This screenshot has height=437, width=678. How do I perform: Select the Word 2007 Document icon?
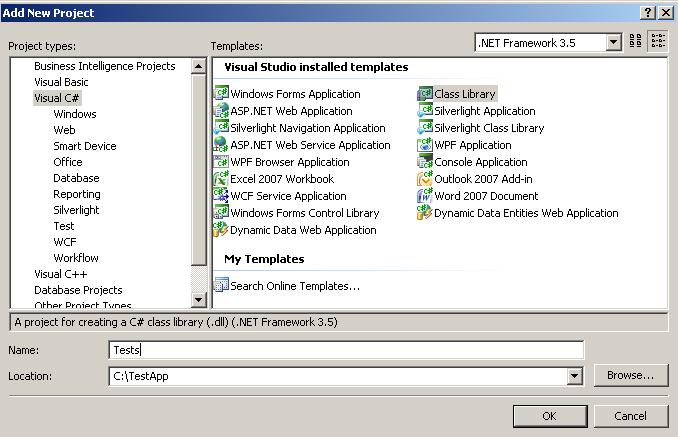coord(425,195)
